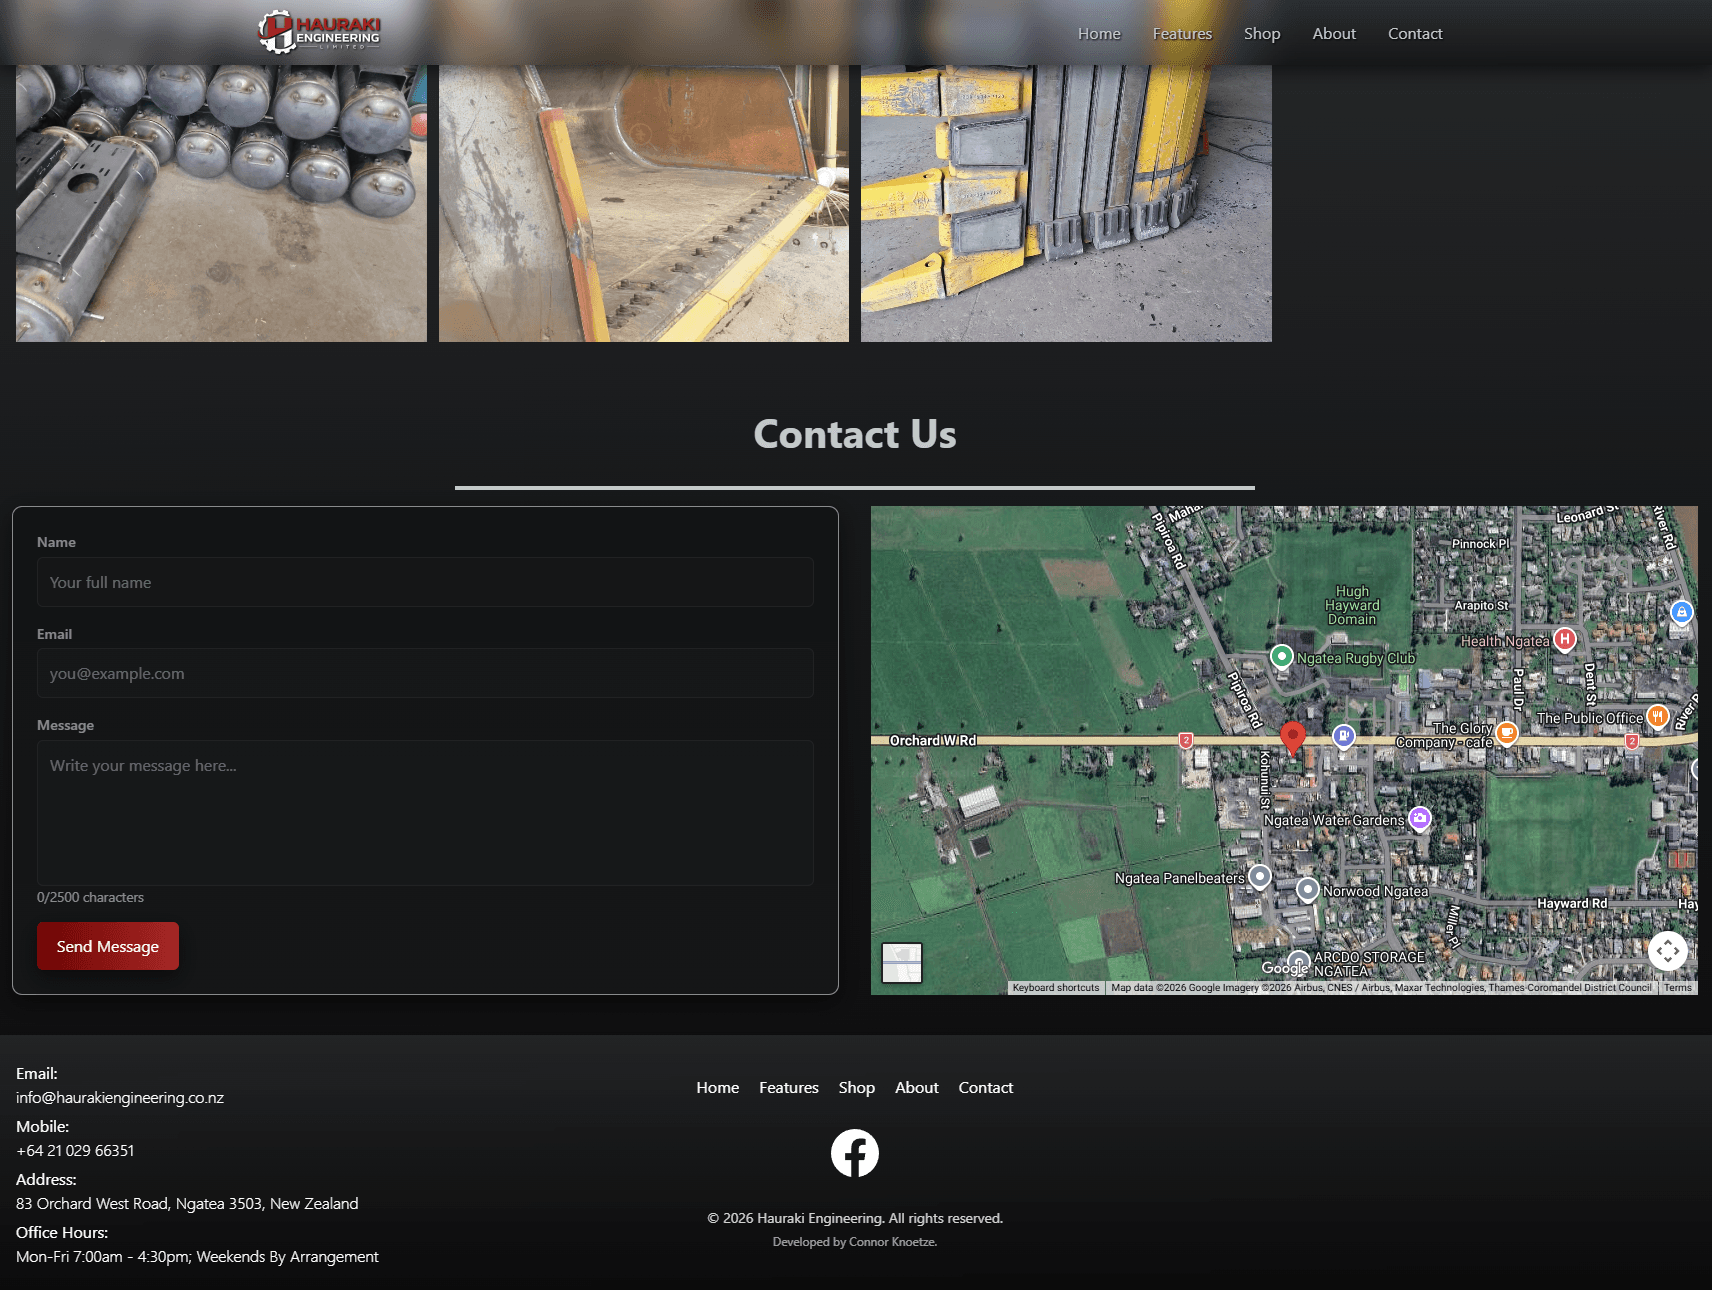Click the footer Contact link
1712x1290 pixels.
[986, 1088]
